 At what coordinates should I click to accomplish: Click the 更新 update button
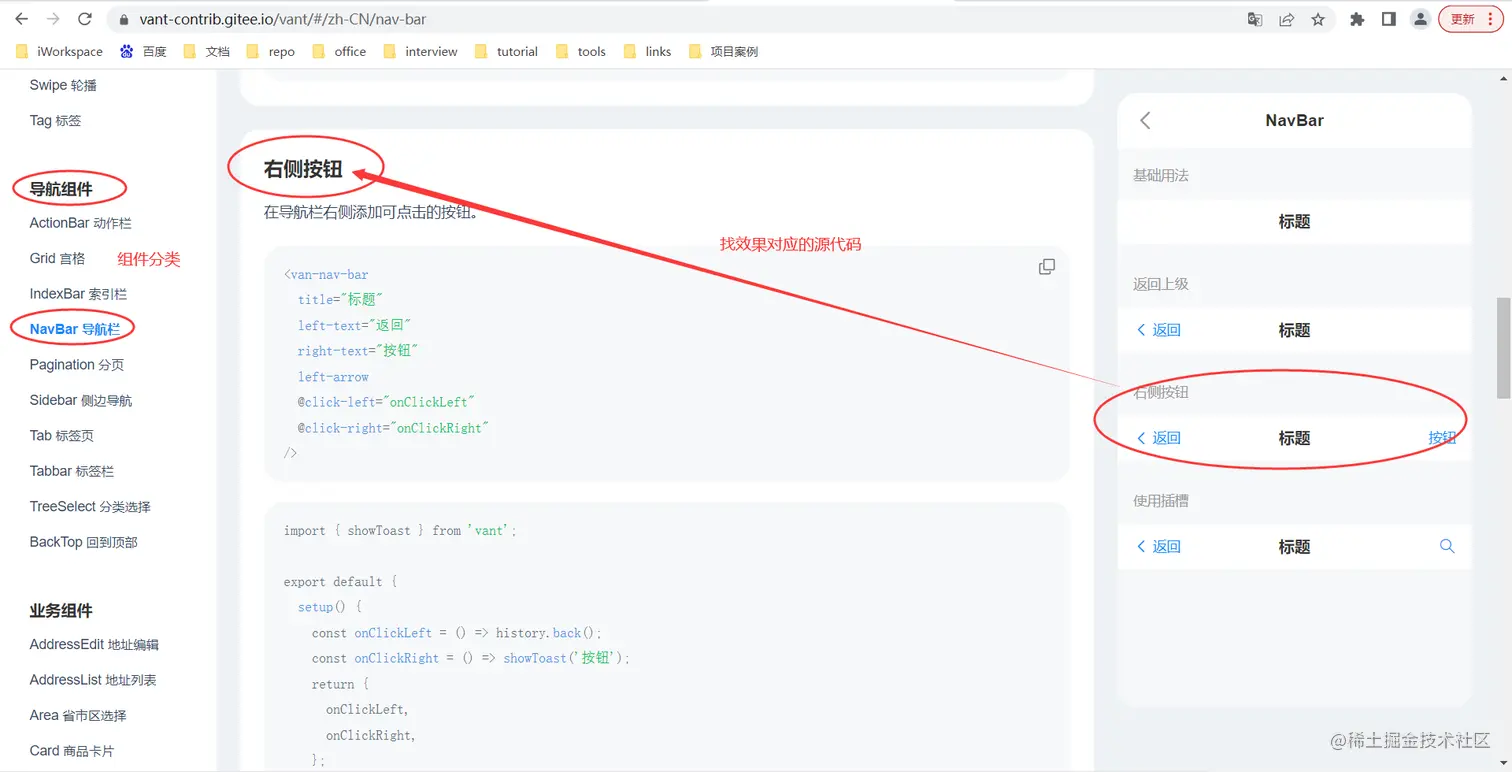click(x=1463, y=19)
